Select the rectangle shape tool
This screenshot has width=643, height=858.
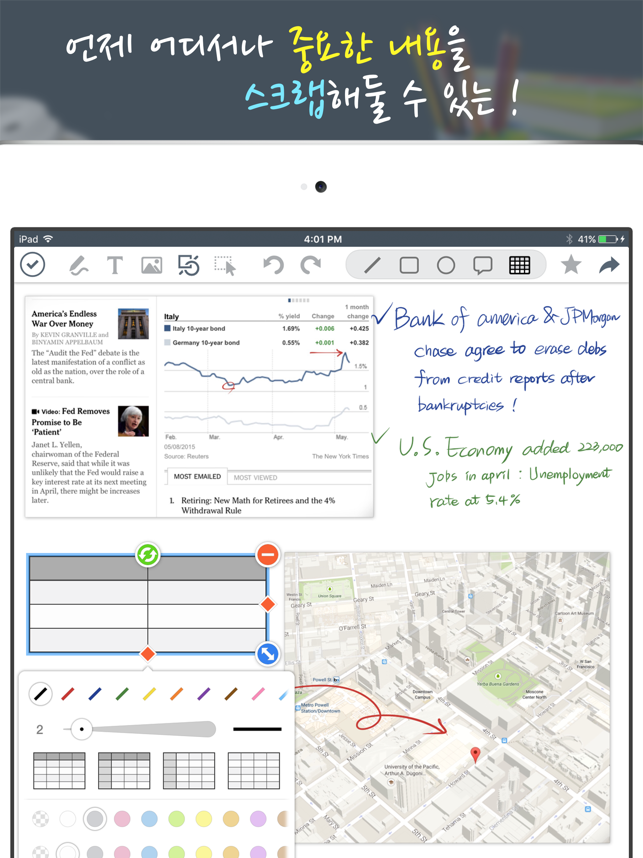coord(409,265)
